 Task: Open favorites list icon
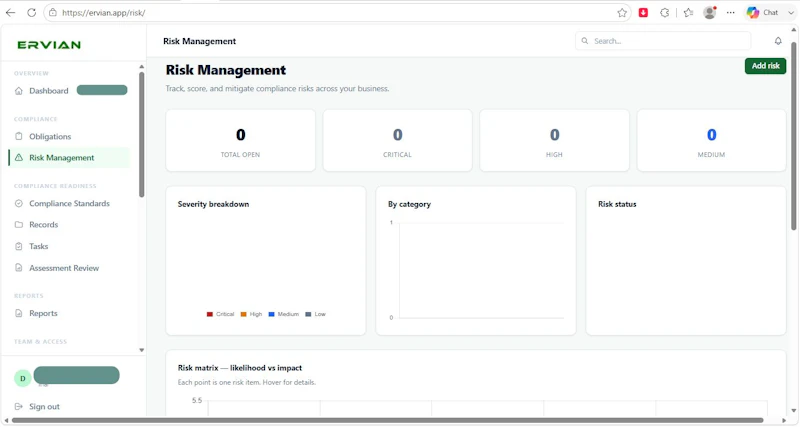click(688, 13)
